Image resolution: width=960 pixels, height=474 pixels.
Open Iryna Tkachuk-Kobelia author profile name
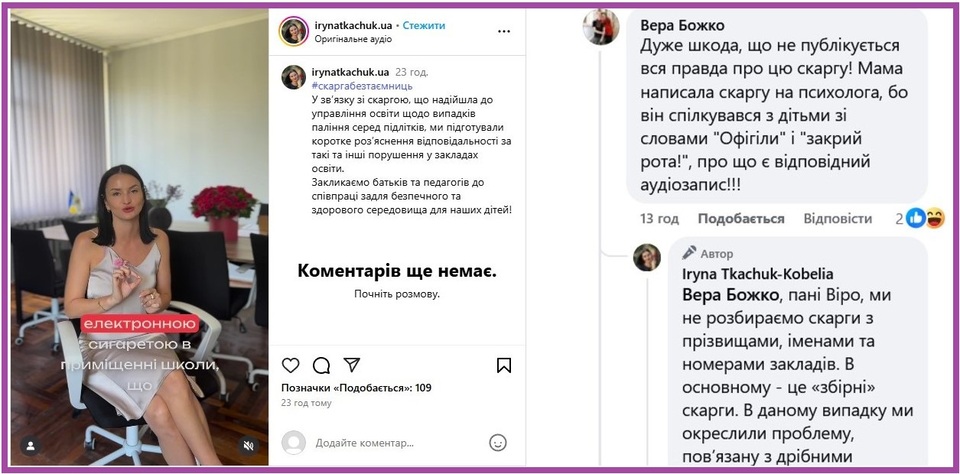point(757,275)
